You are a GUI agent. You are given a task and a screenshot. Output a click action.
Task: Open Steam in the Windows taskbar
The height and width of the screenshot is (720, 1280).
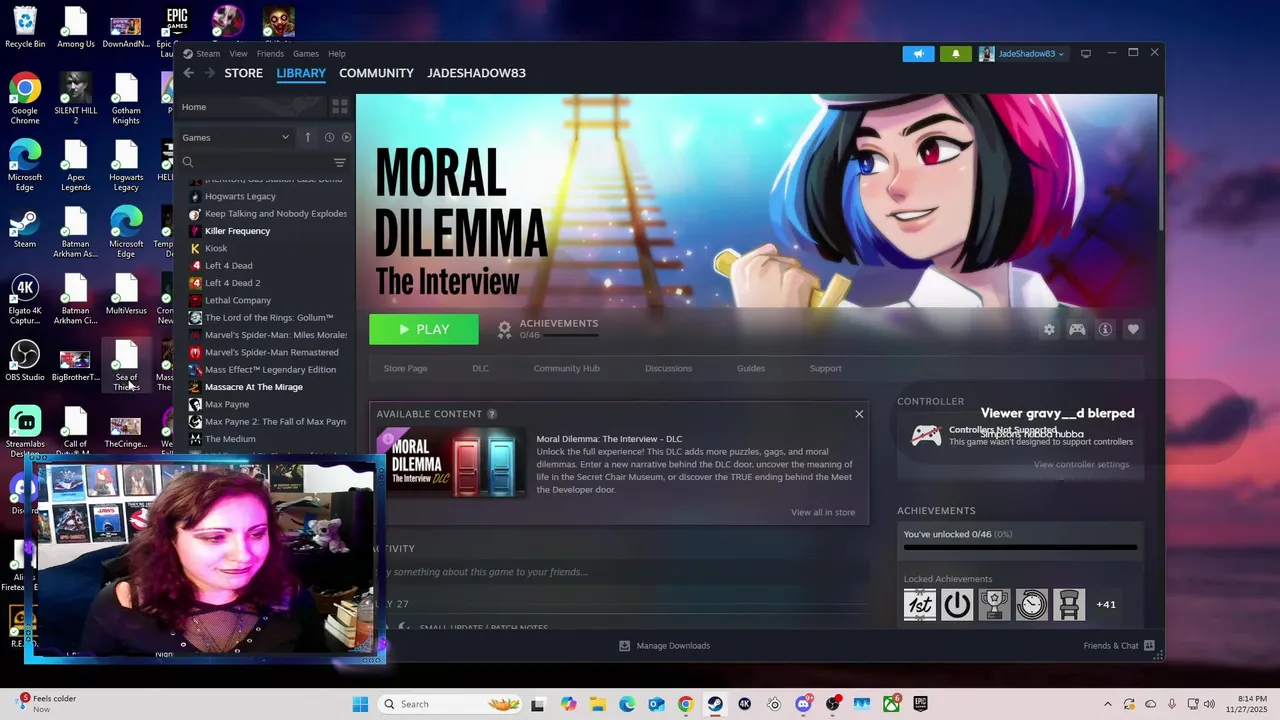(x=715, y=704)
